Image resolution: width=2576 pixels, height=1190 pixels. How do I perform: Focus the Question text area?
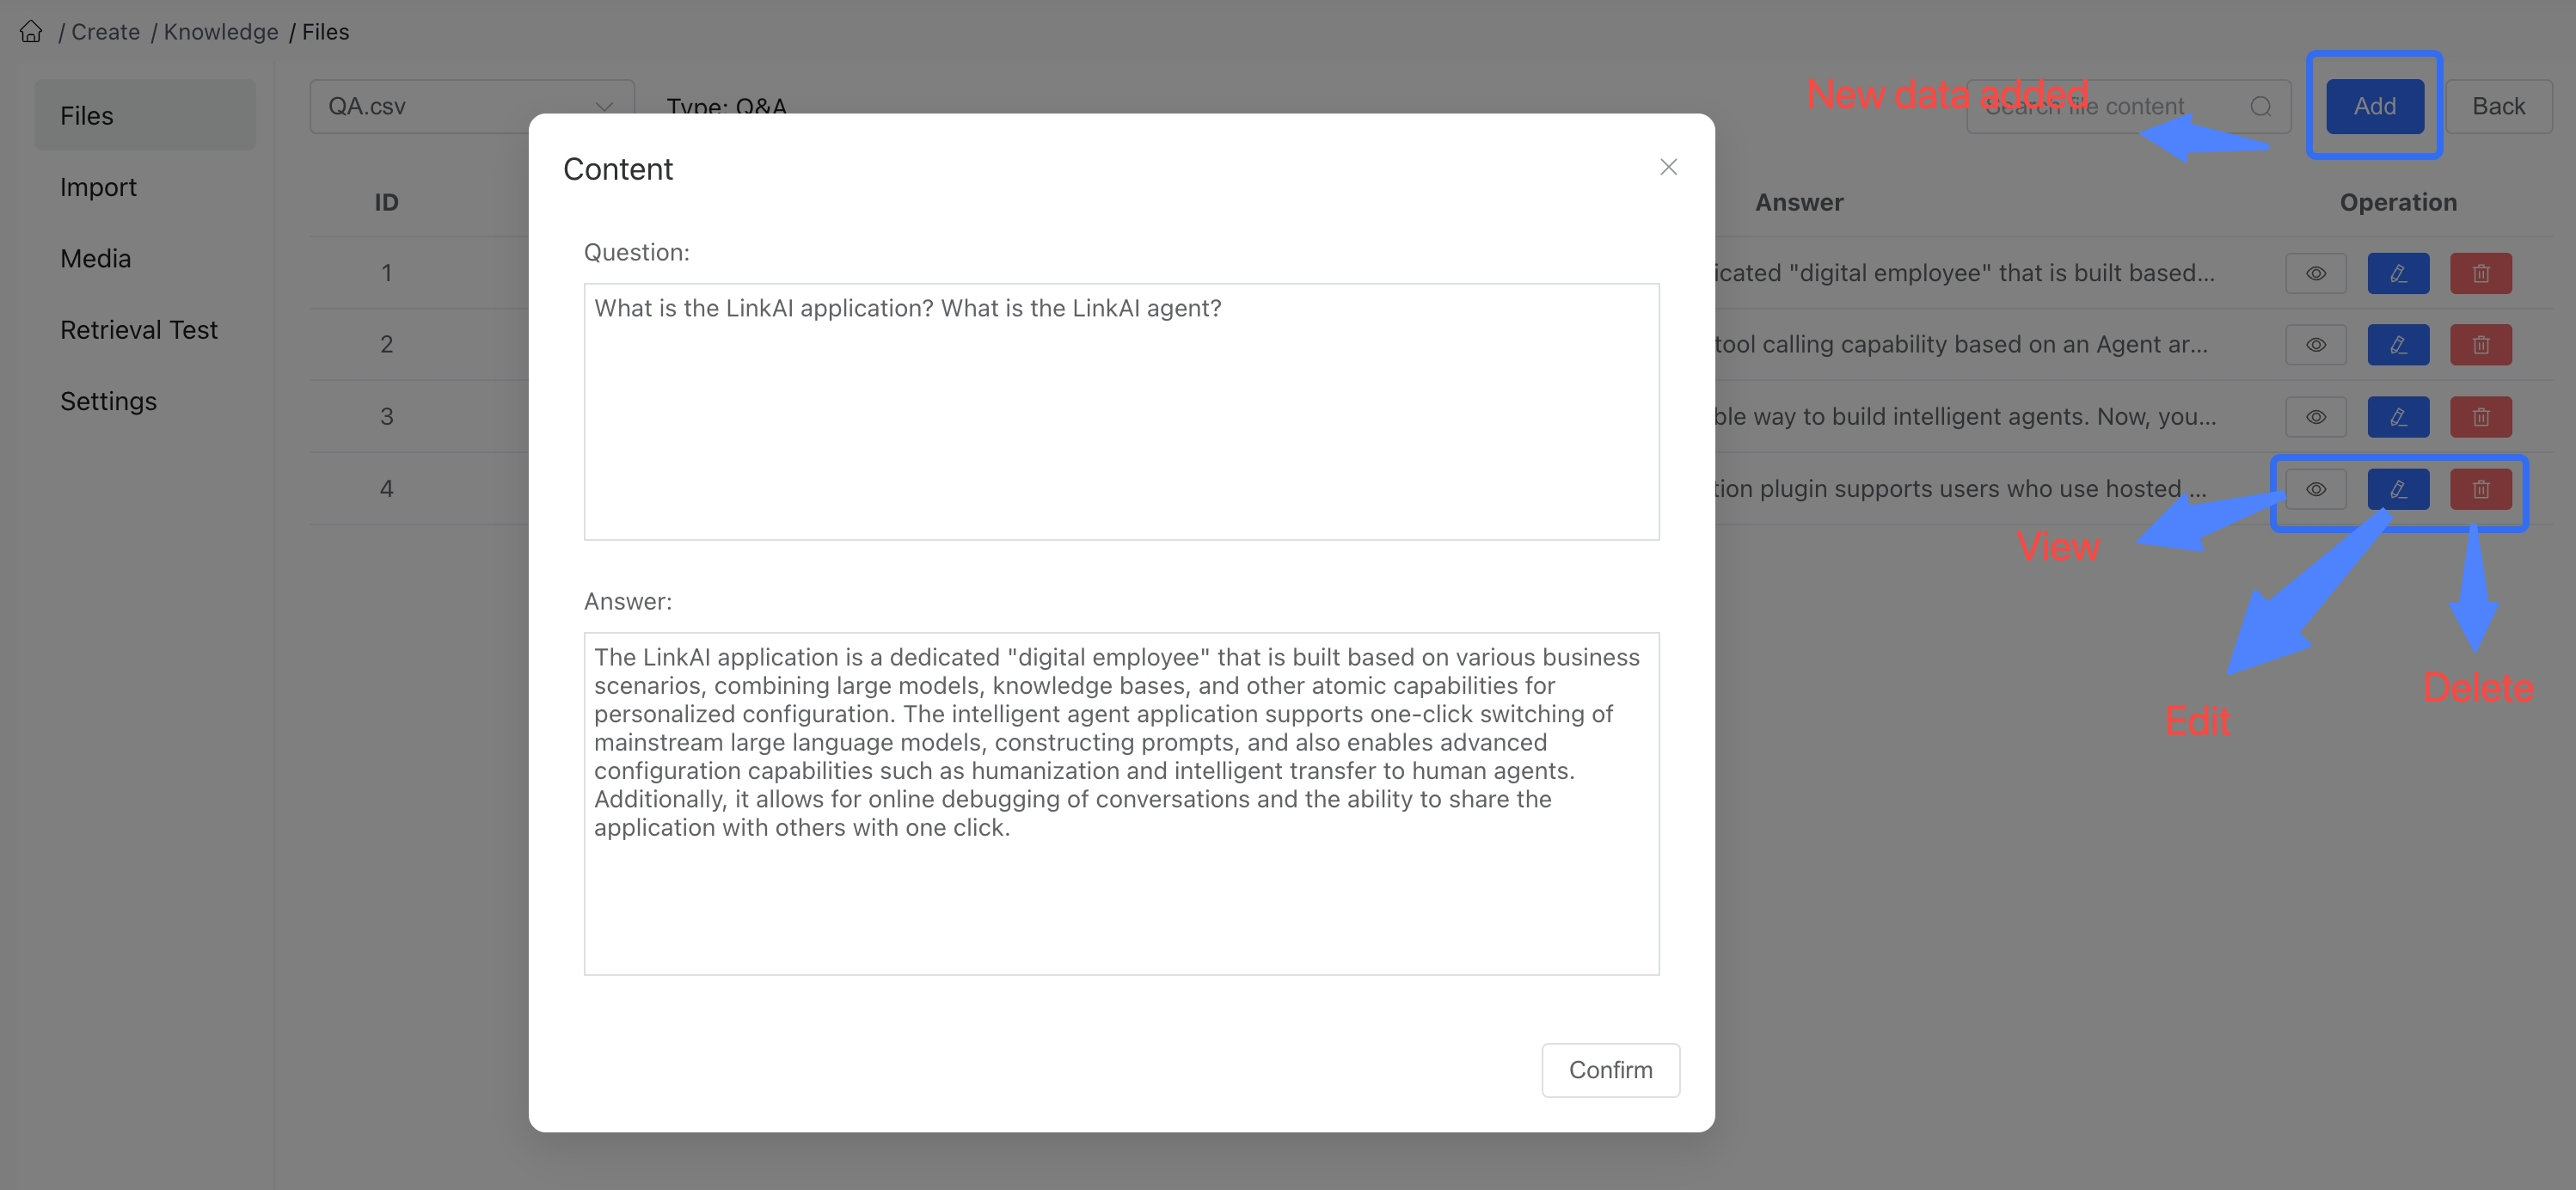(x=1121, y=411)
